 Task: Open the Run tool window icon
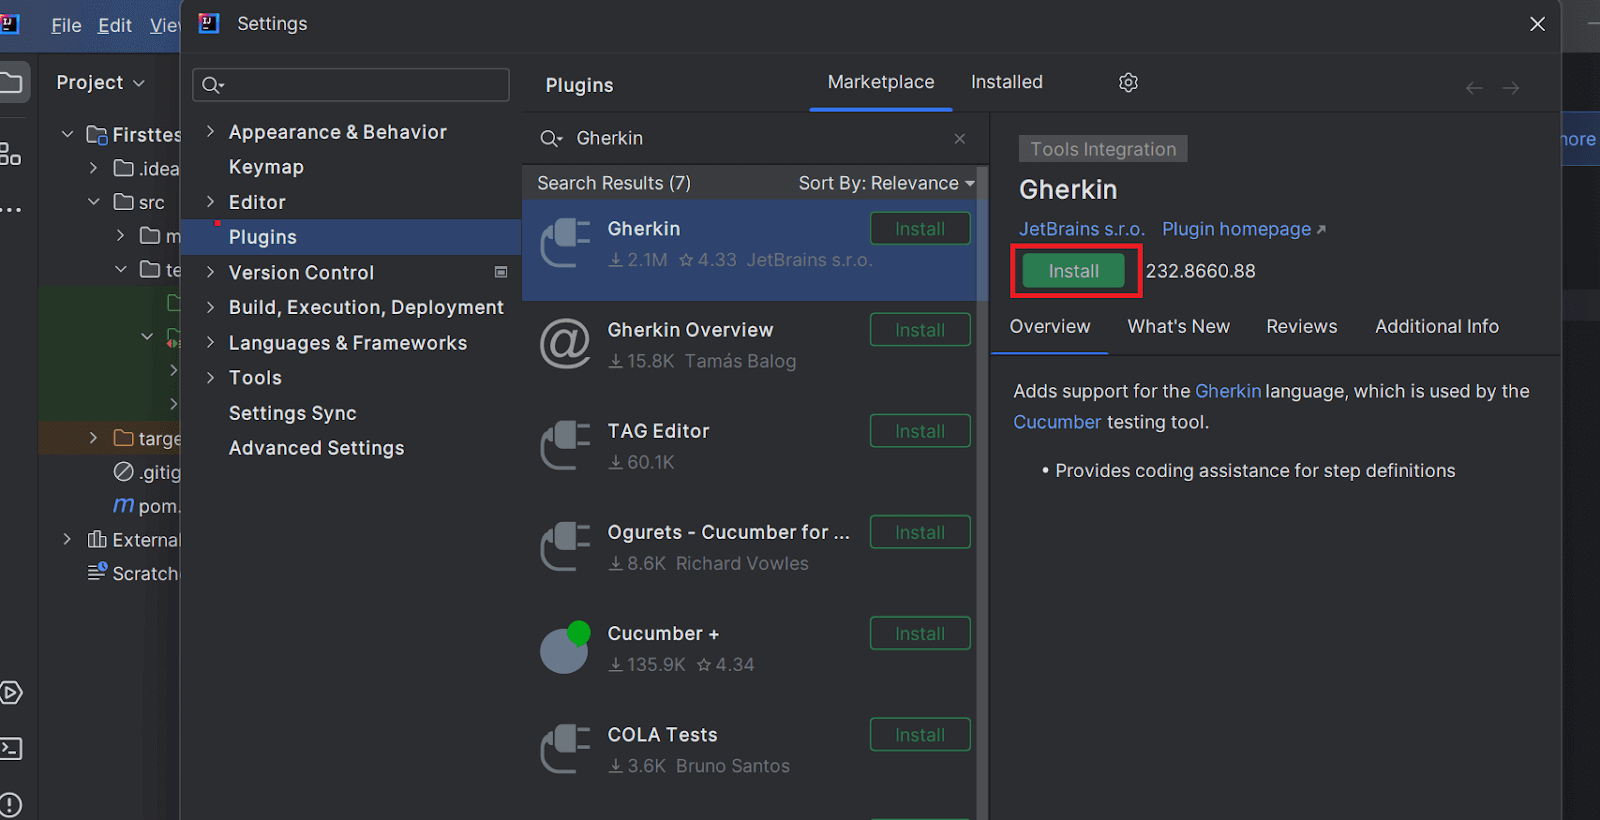coord(11,692)
